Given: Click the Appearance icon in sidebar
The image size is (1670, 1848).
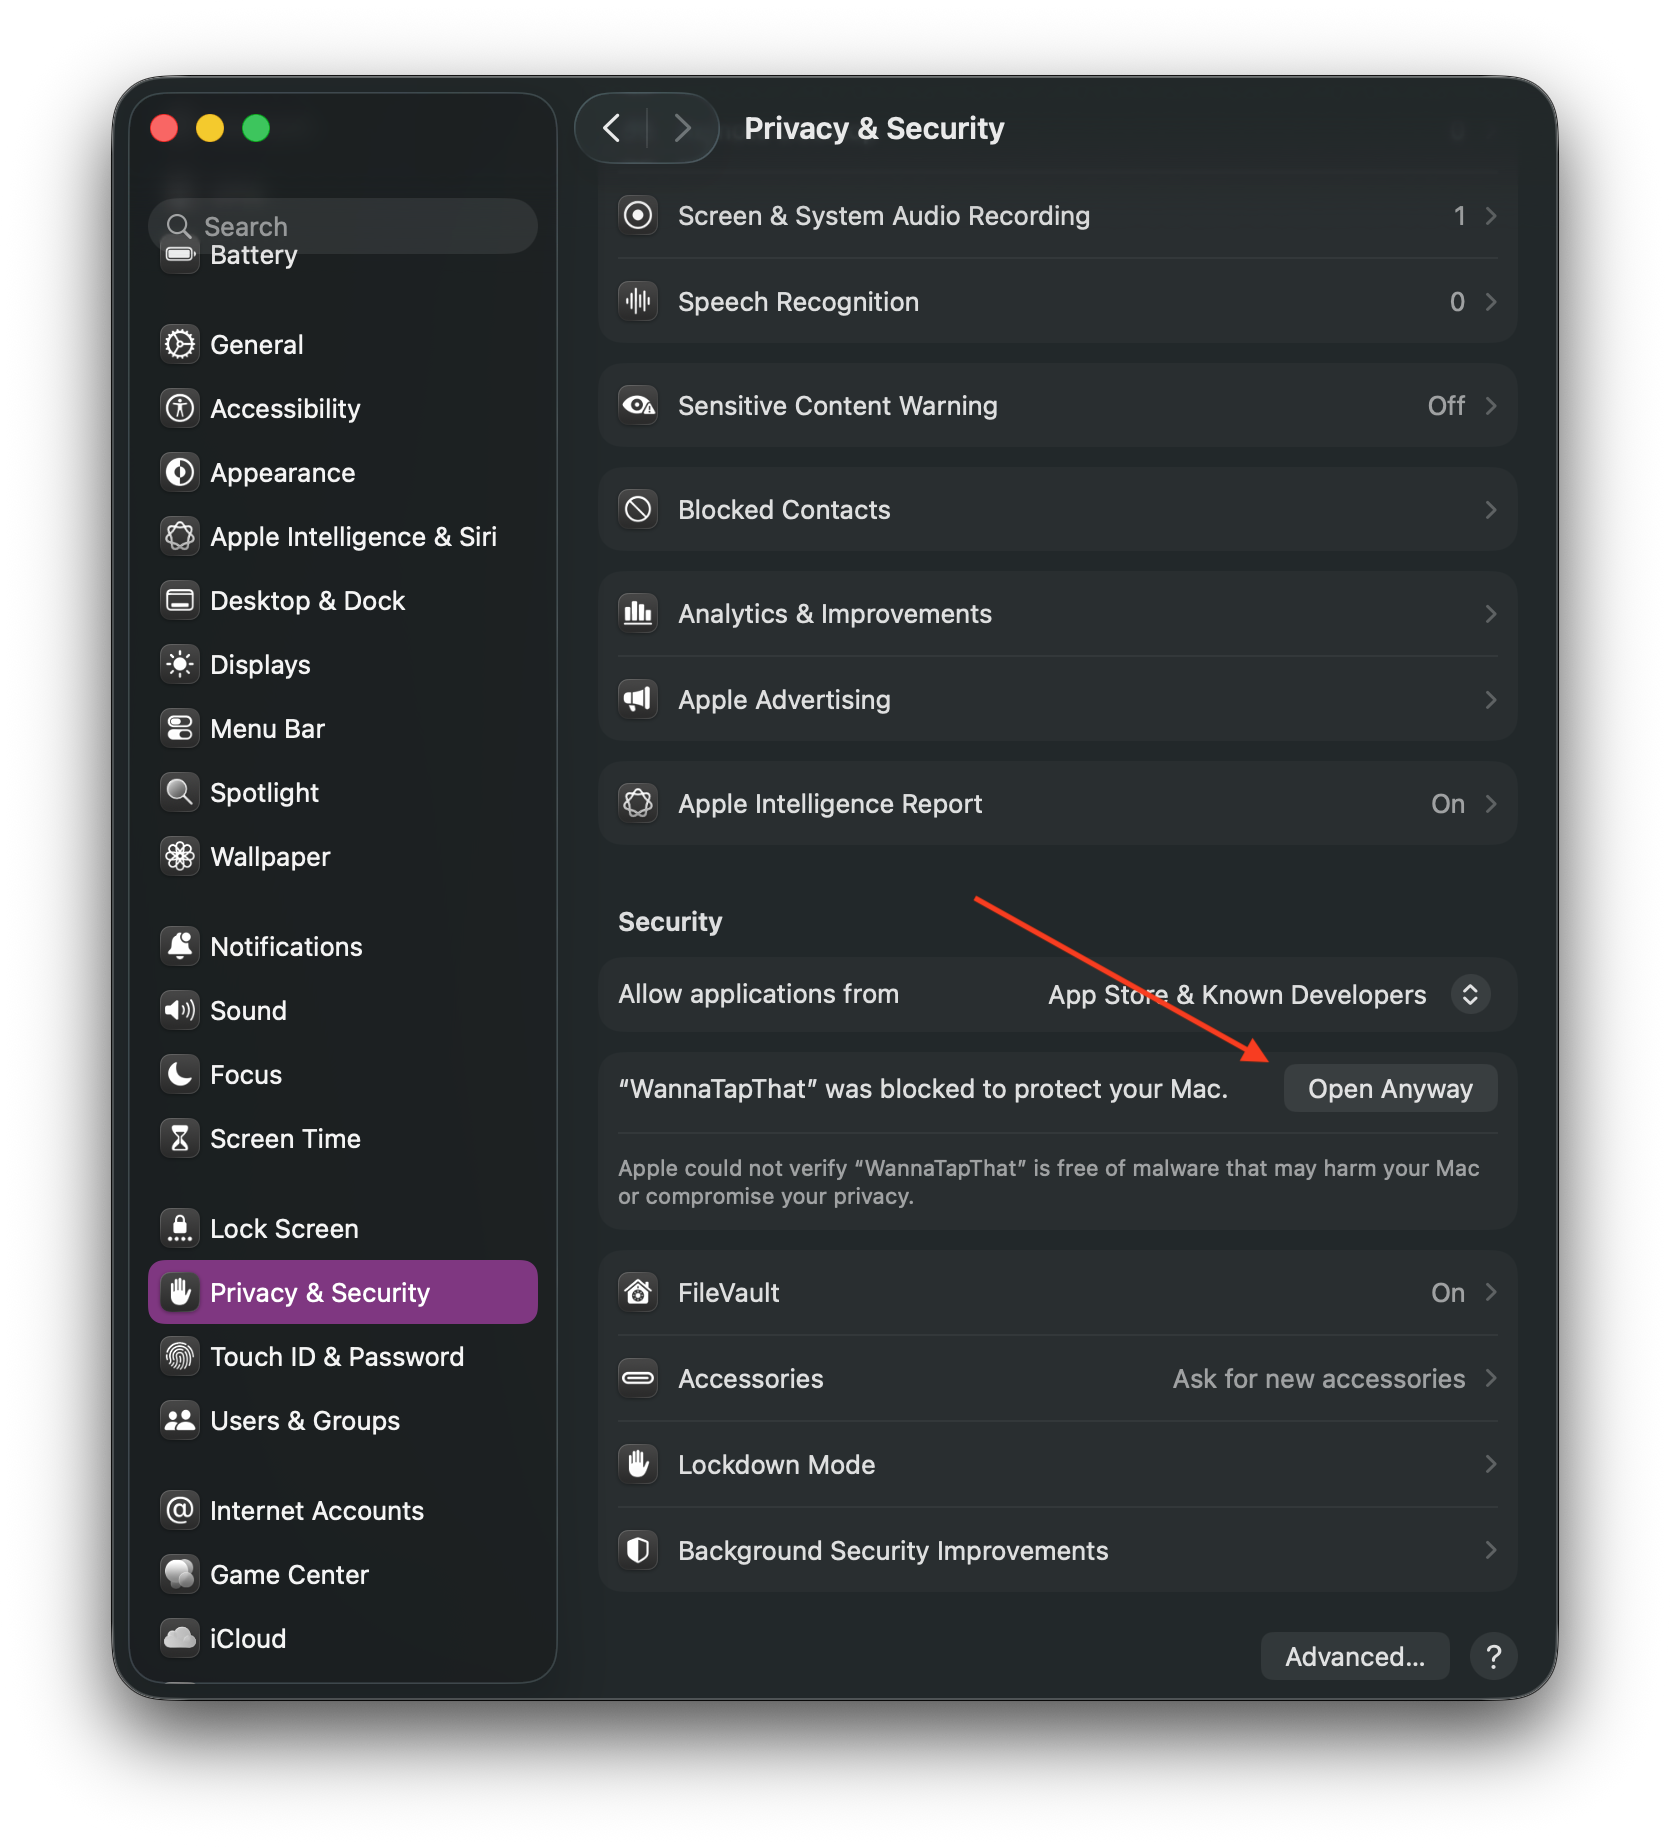Looking at the screenshot, I should coord(180,472).
